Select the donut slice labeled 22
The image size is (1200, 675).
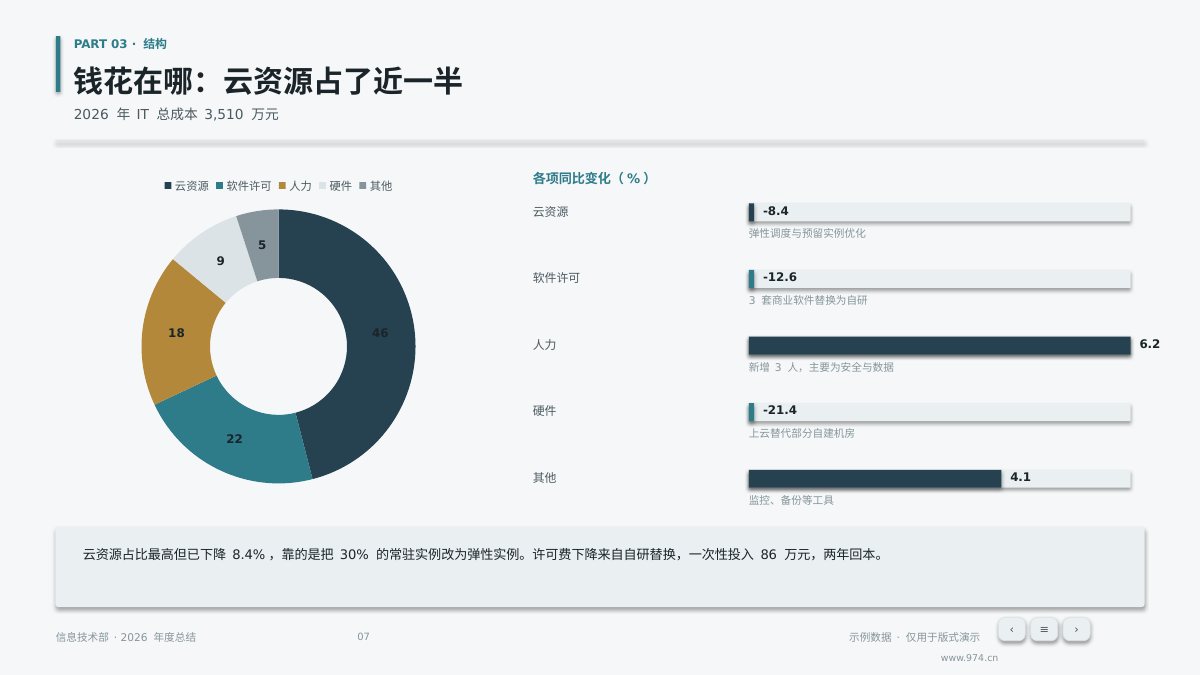(x=234, y=439)
